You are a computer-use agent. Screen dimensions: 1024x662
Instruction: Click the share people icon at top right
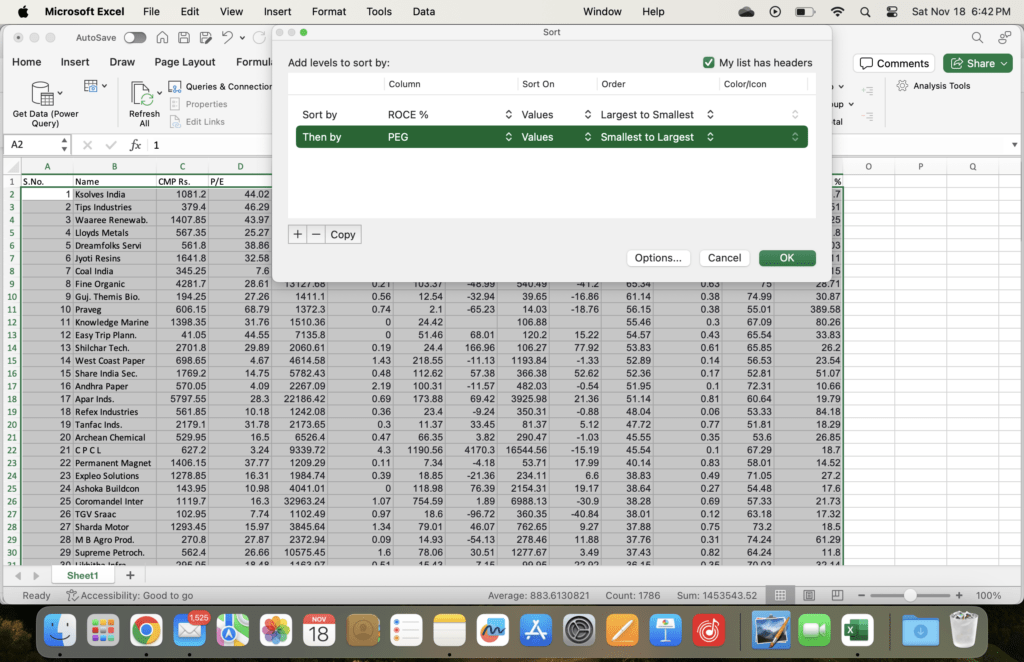[x=1004, y=38]
